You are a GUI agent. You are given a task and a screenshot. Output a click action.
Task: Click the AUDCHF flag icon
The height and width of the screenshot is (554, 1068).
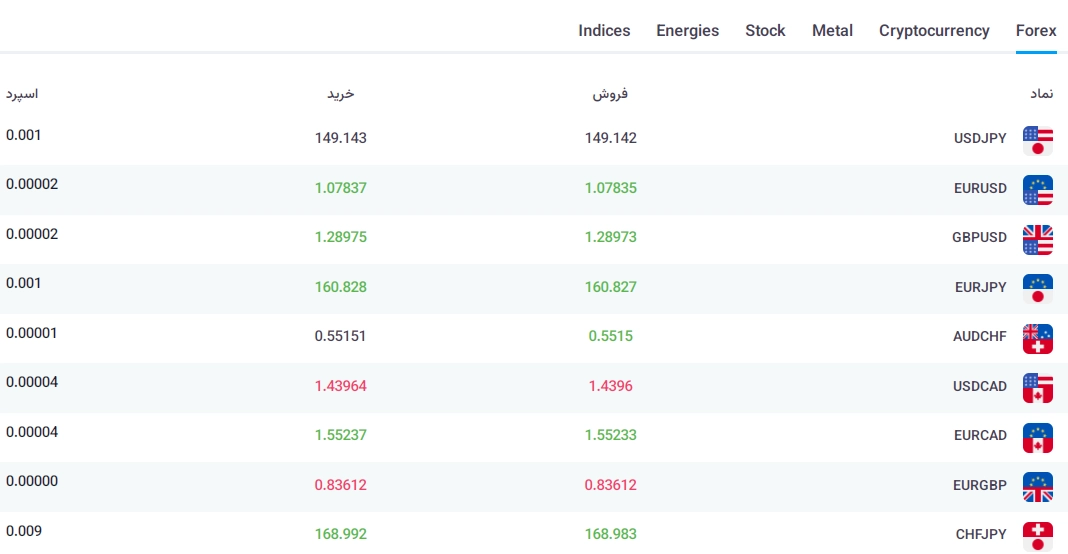1037,339
